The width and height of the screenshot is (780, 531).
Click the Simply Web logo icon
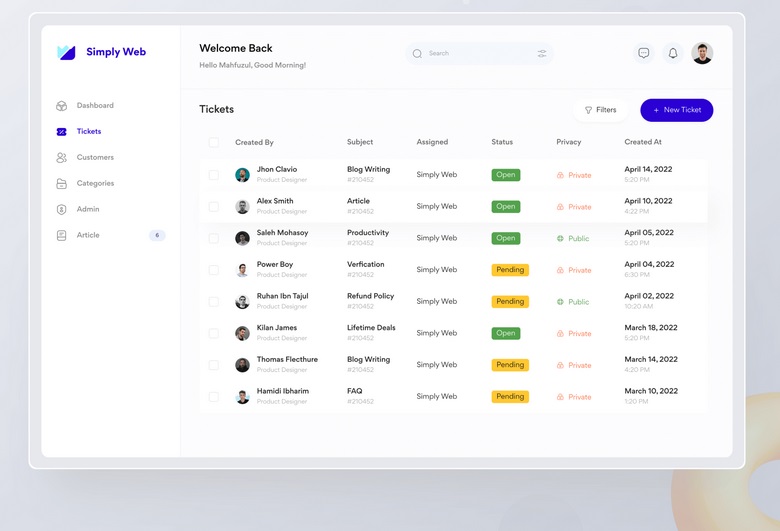[x=66, y=52]
